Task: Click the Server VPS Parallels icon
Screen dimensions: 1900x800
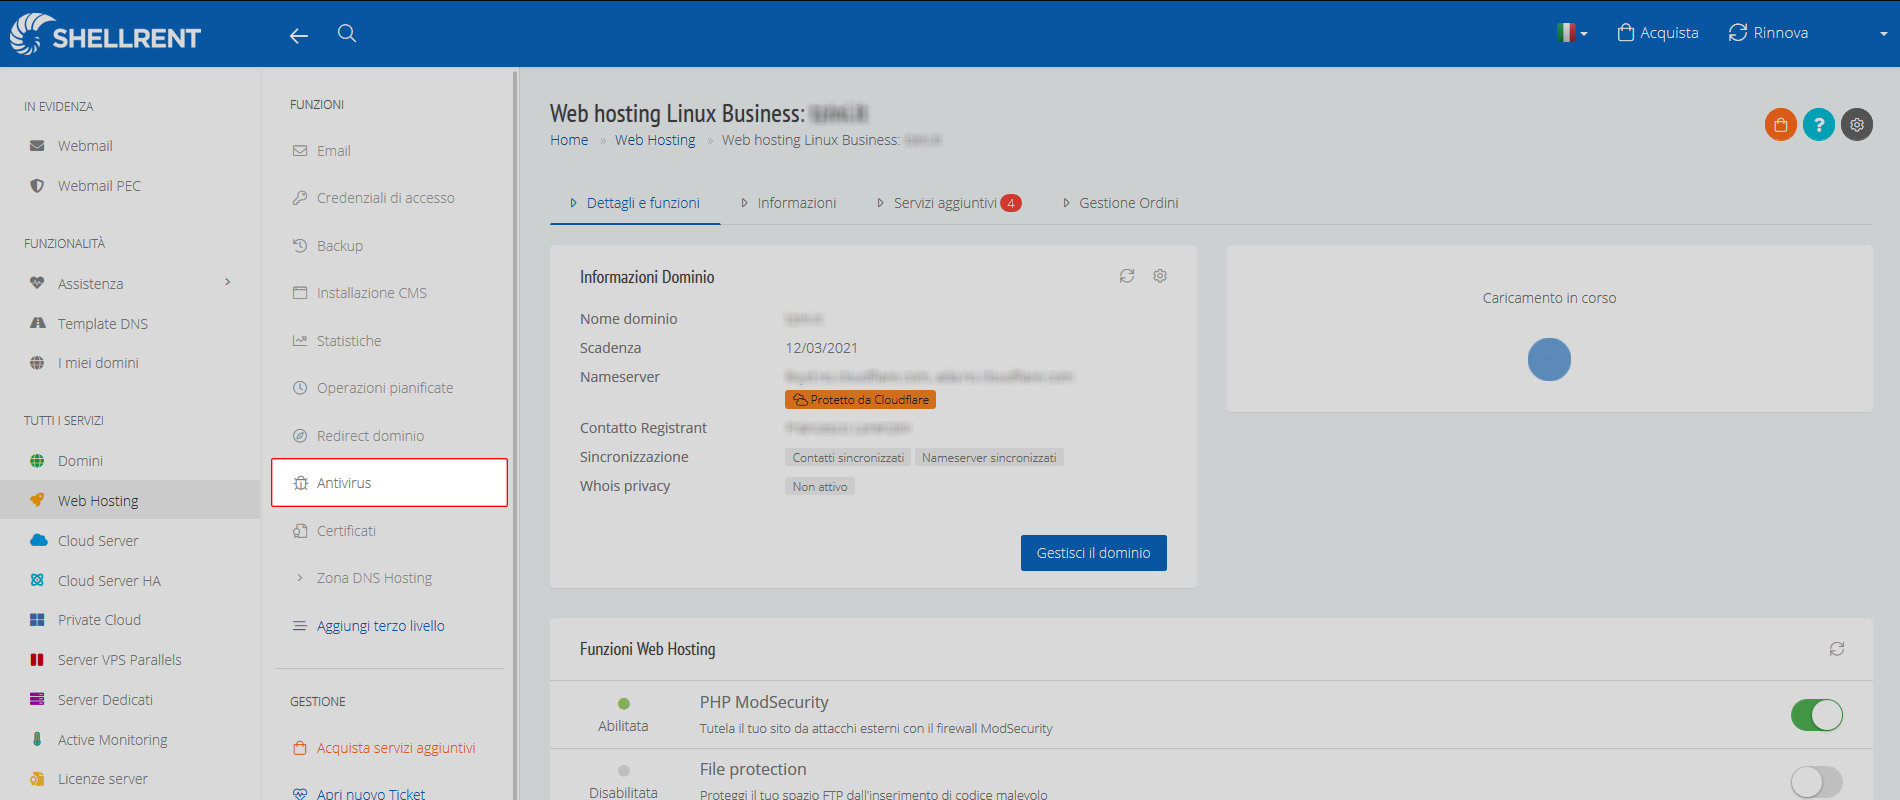Action: (x=37, y=660)
